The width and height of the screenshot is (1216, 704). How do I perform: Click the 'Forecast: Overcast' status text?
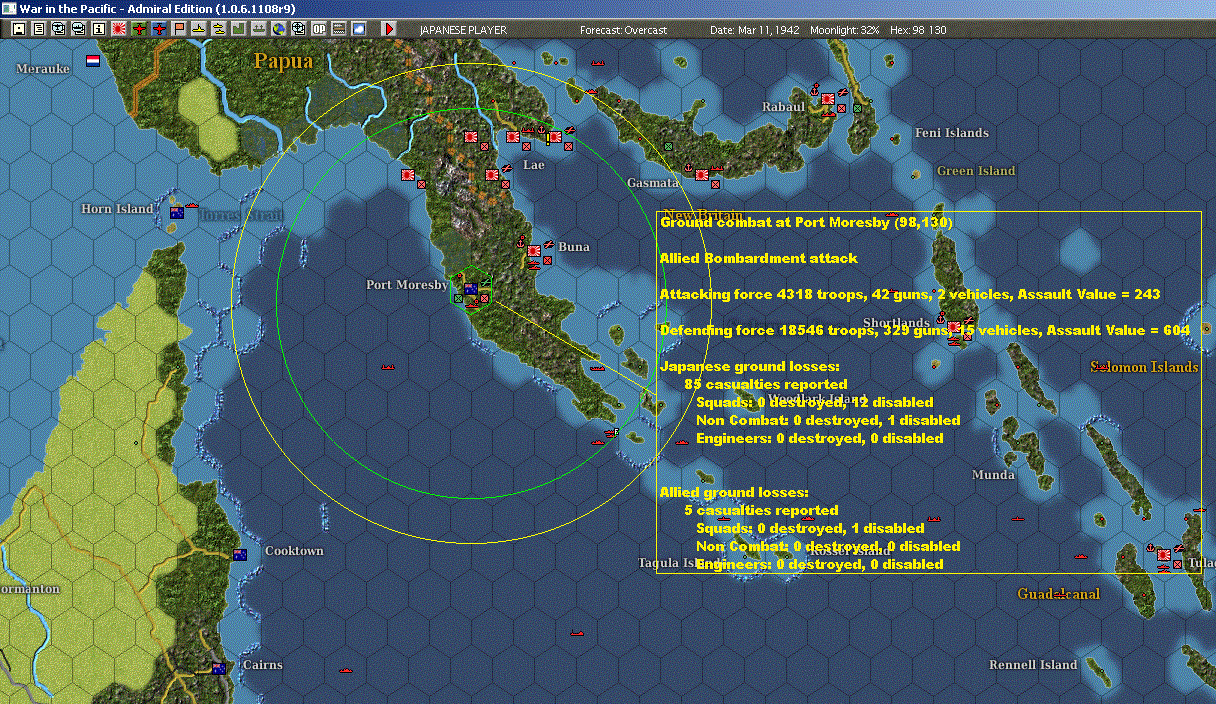623,30
